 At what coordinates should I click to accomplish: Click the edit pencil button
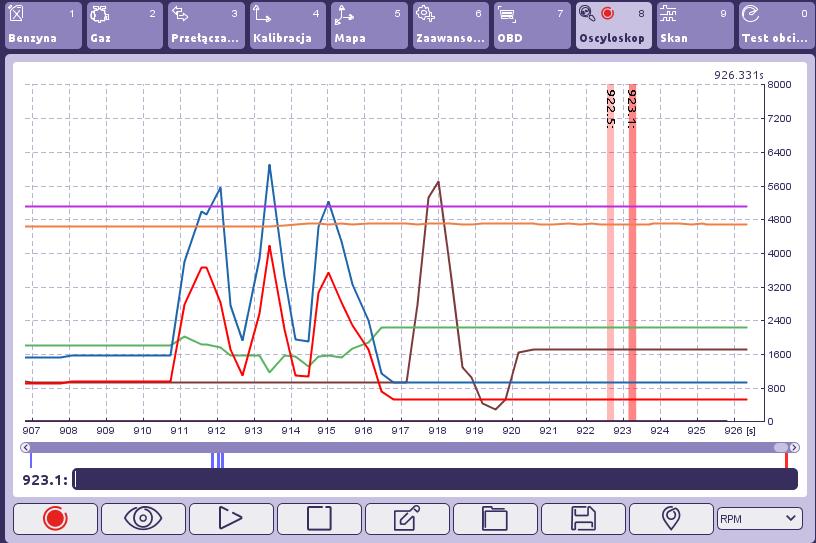pos(407,519)
